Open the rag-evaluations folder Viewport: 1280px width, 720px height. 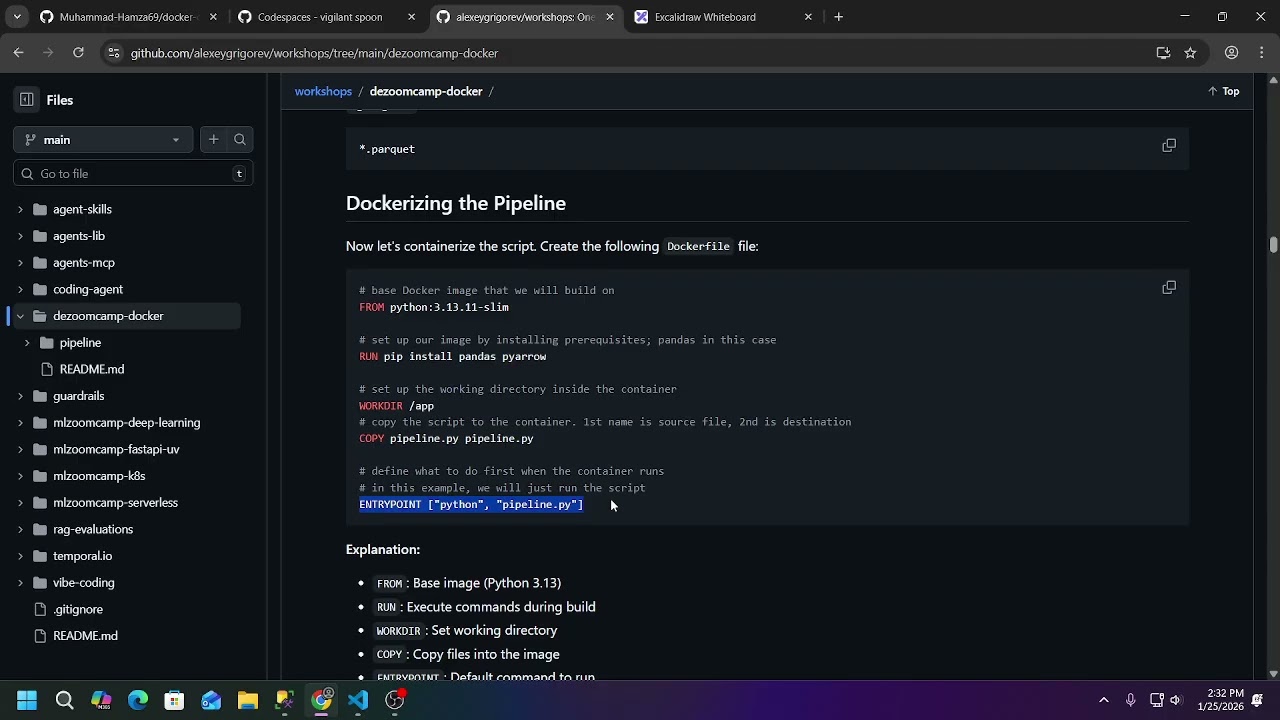click(x=93, y=530)
